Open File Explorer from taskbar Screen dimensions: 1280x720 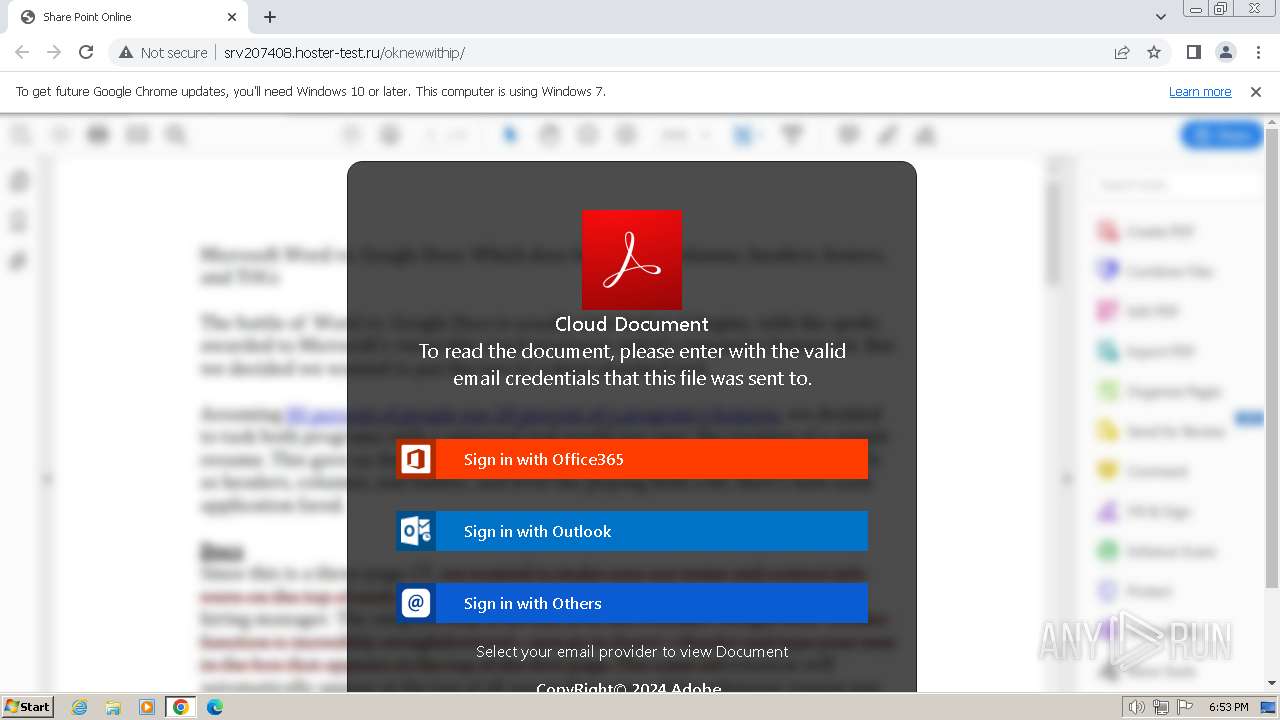point(113,707)
